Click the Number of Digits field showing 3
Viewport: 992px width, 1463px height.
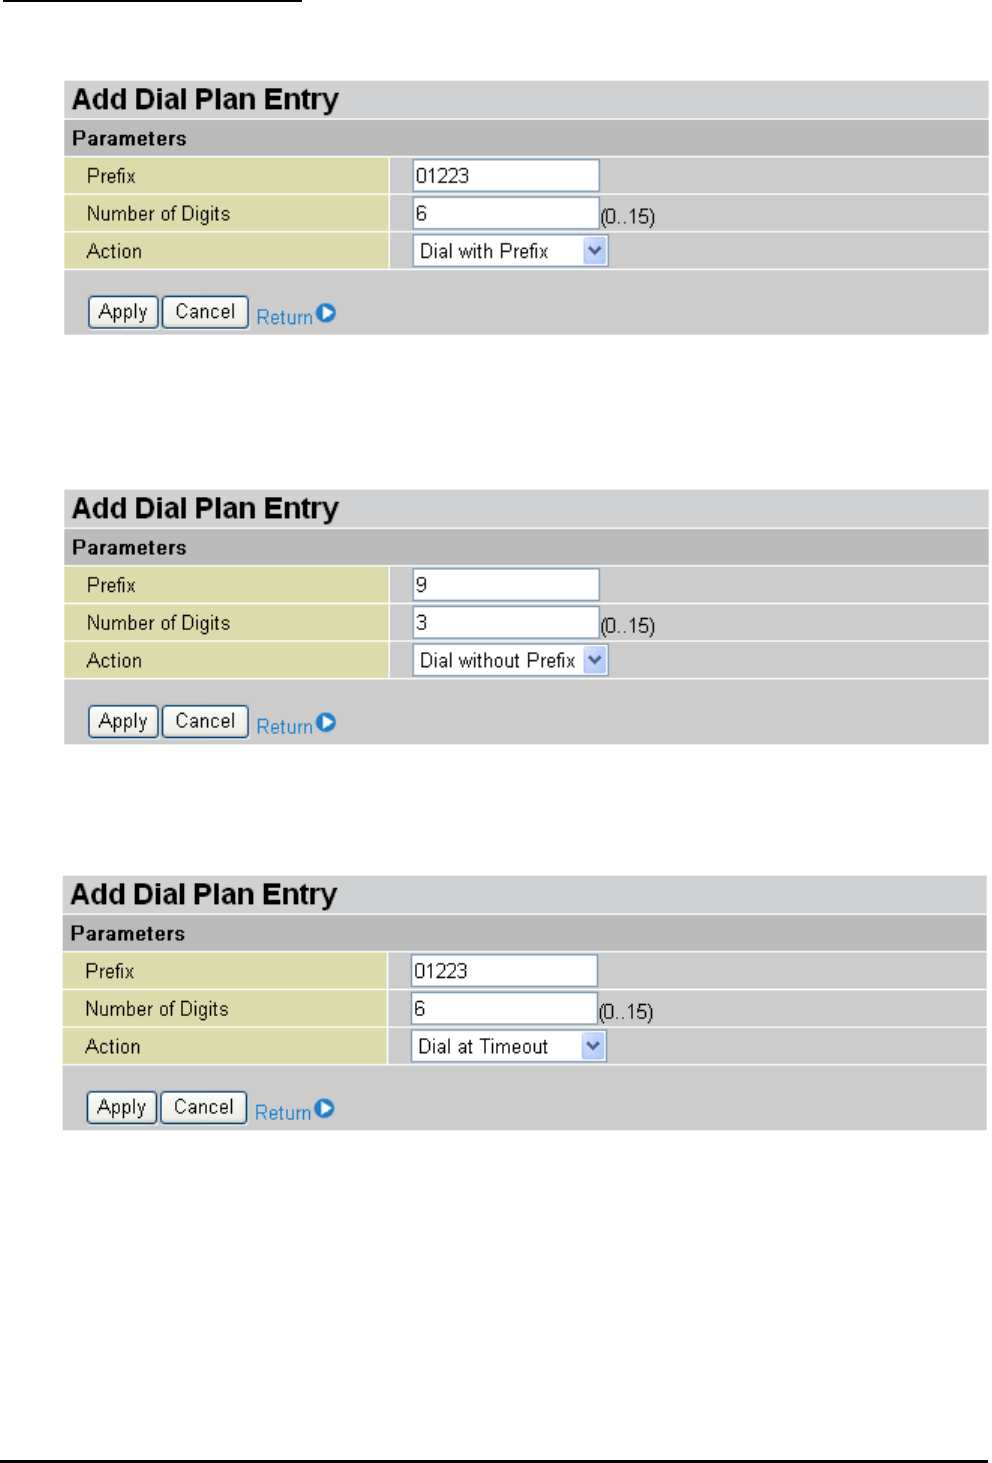(506, 623)
